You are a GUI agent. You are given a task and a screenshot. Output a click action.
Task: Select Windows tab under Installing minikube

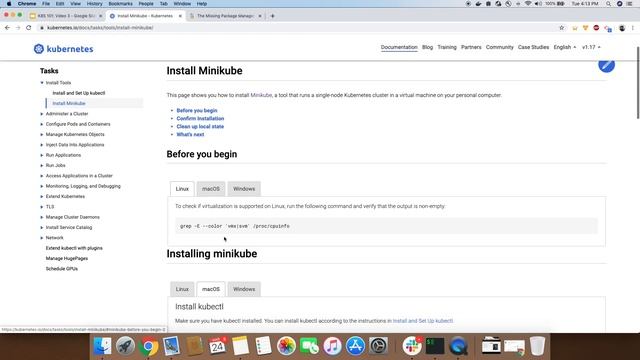244,289
